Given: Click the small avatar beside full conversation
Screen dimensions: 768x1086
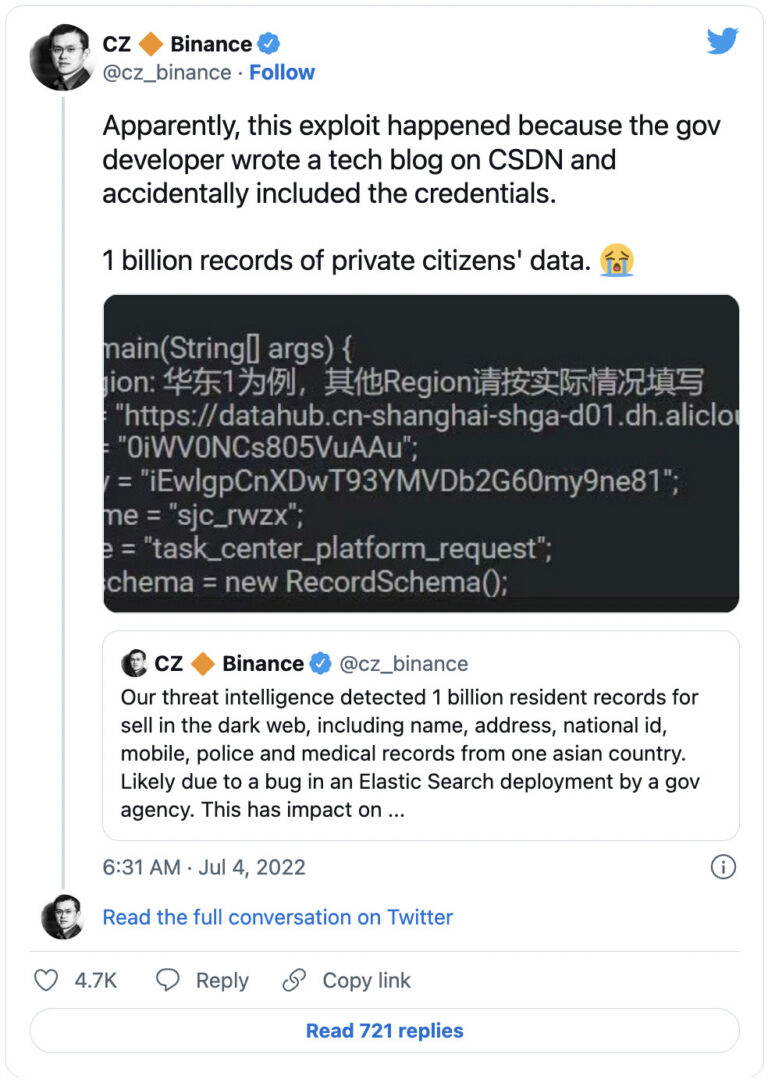Looking at the screenshot, I should (x=61, y=917).
